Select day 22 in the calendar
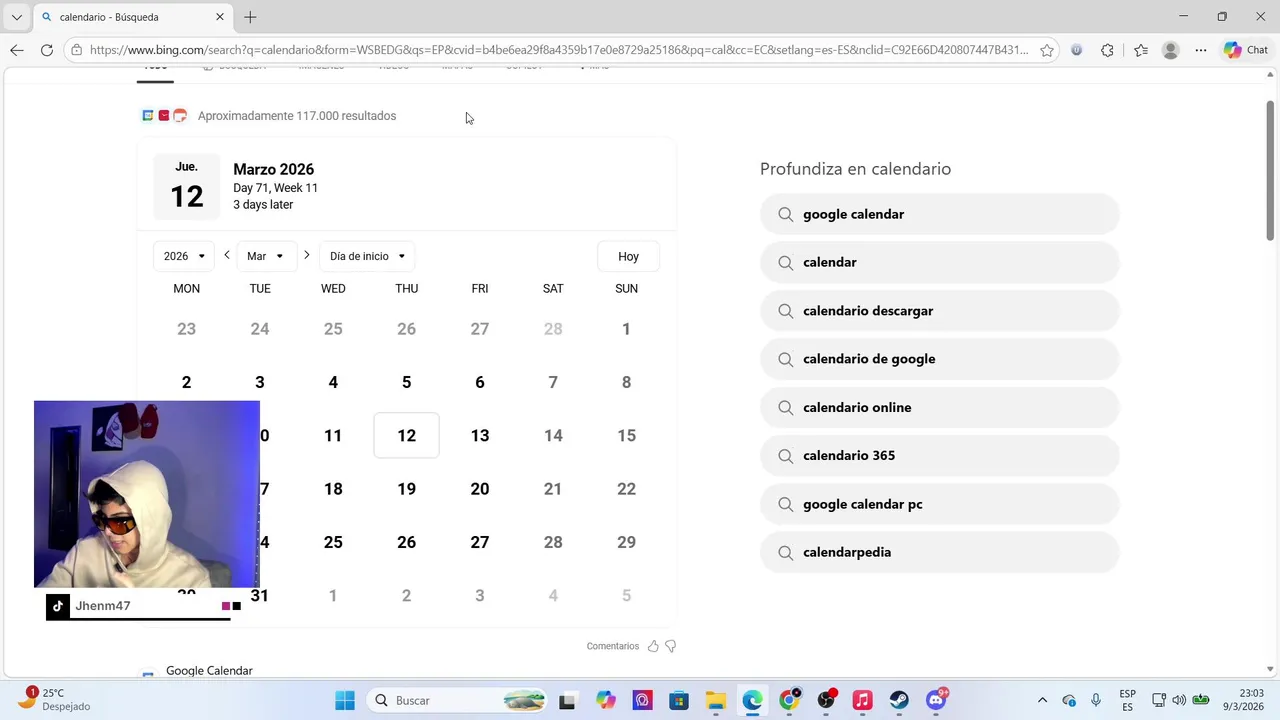This screenshot has width=1280, height=720. [626, 489]
